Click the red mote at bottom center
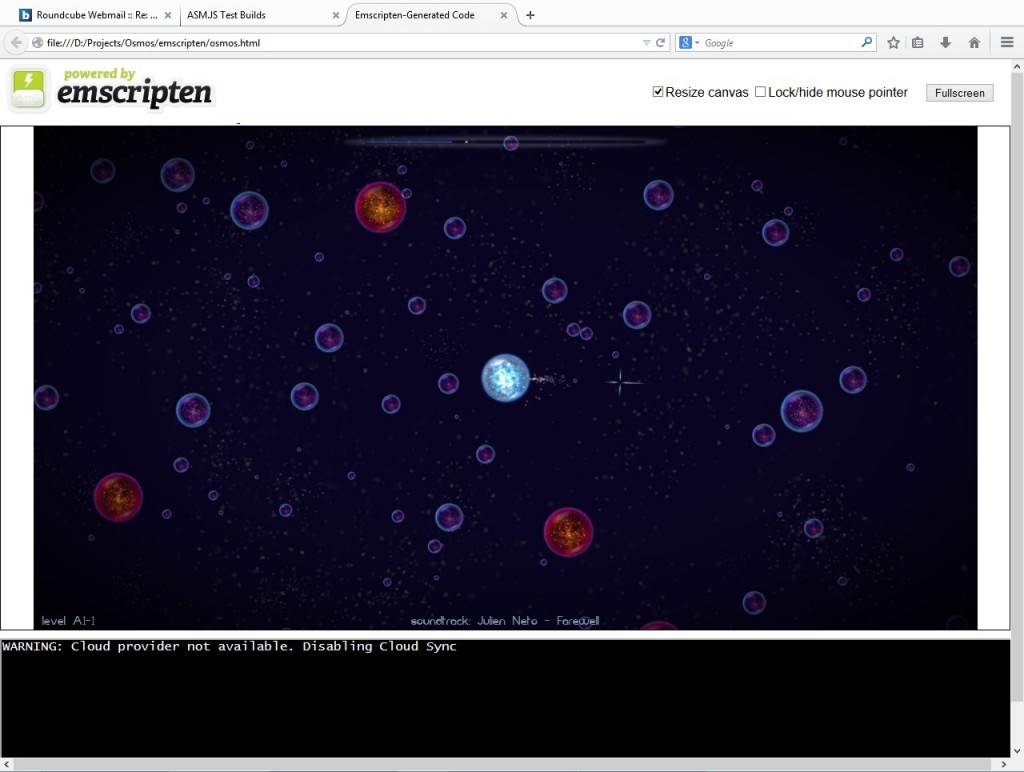The height and width of the screenshot is (772, 1024). tap(568, 532)
